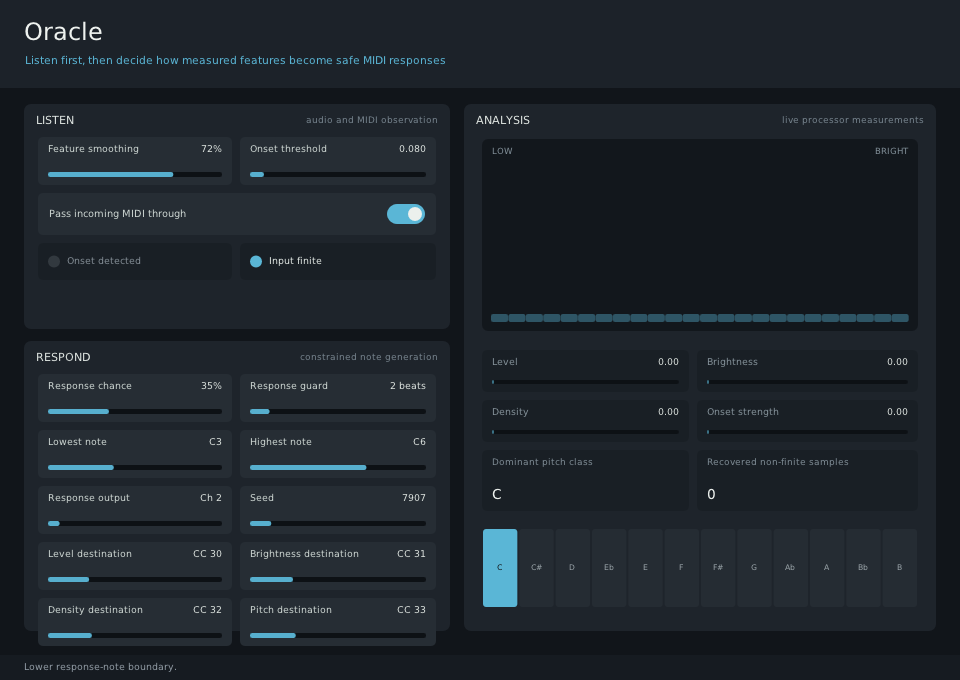960x680 pixels.
Task: Click the 35% Response chance value
Action: click(211, 386)
